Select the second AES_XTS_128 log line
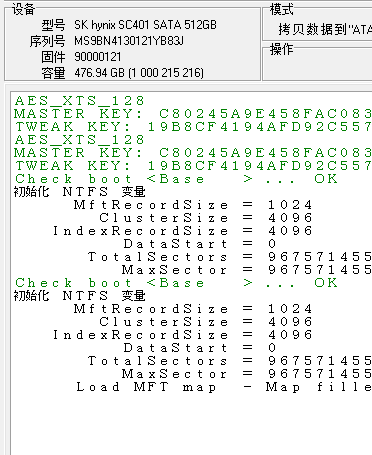 80,140
